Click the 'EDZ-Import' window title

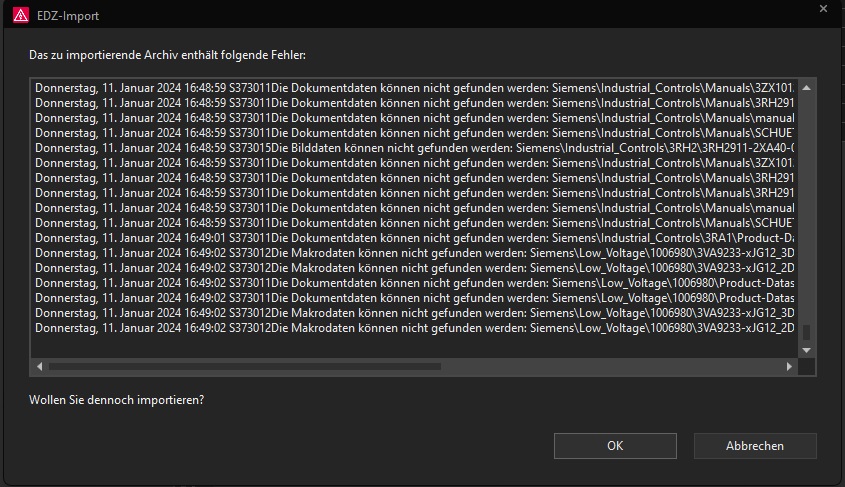[x=68, y=16]
